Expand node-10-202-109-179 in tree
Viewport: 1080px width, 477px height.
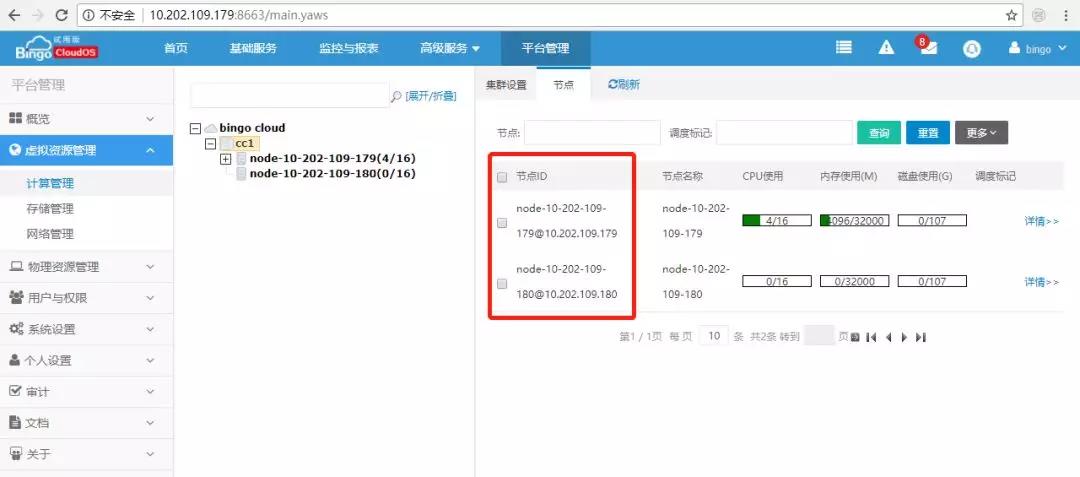pos(225,159)
